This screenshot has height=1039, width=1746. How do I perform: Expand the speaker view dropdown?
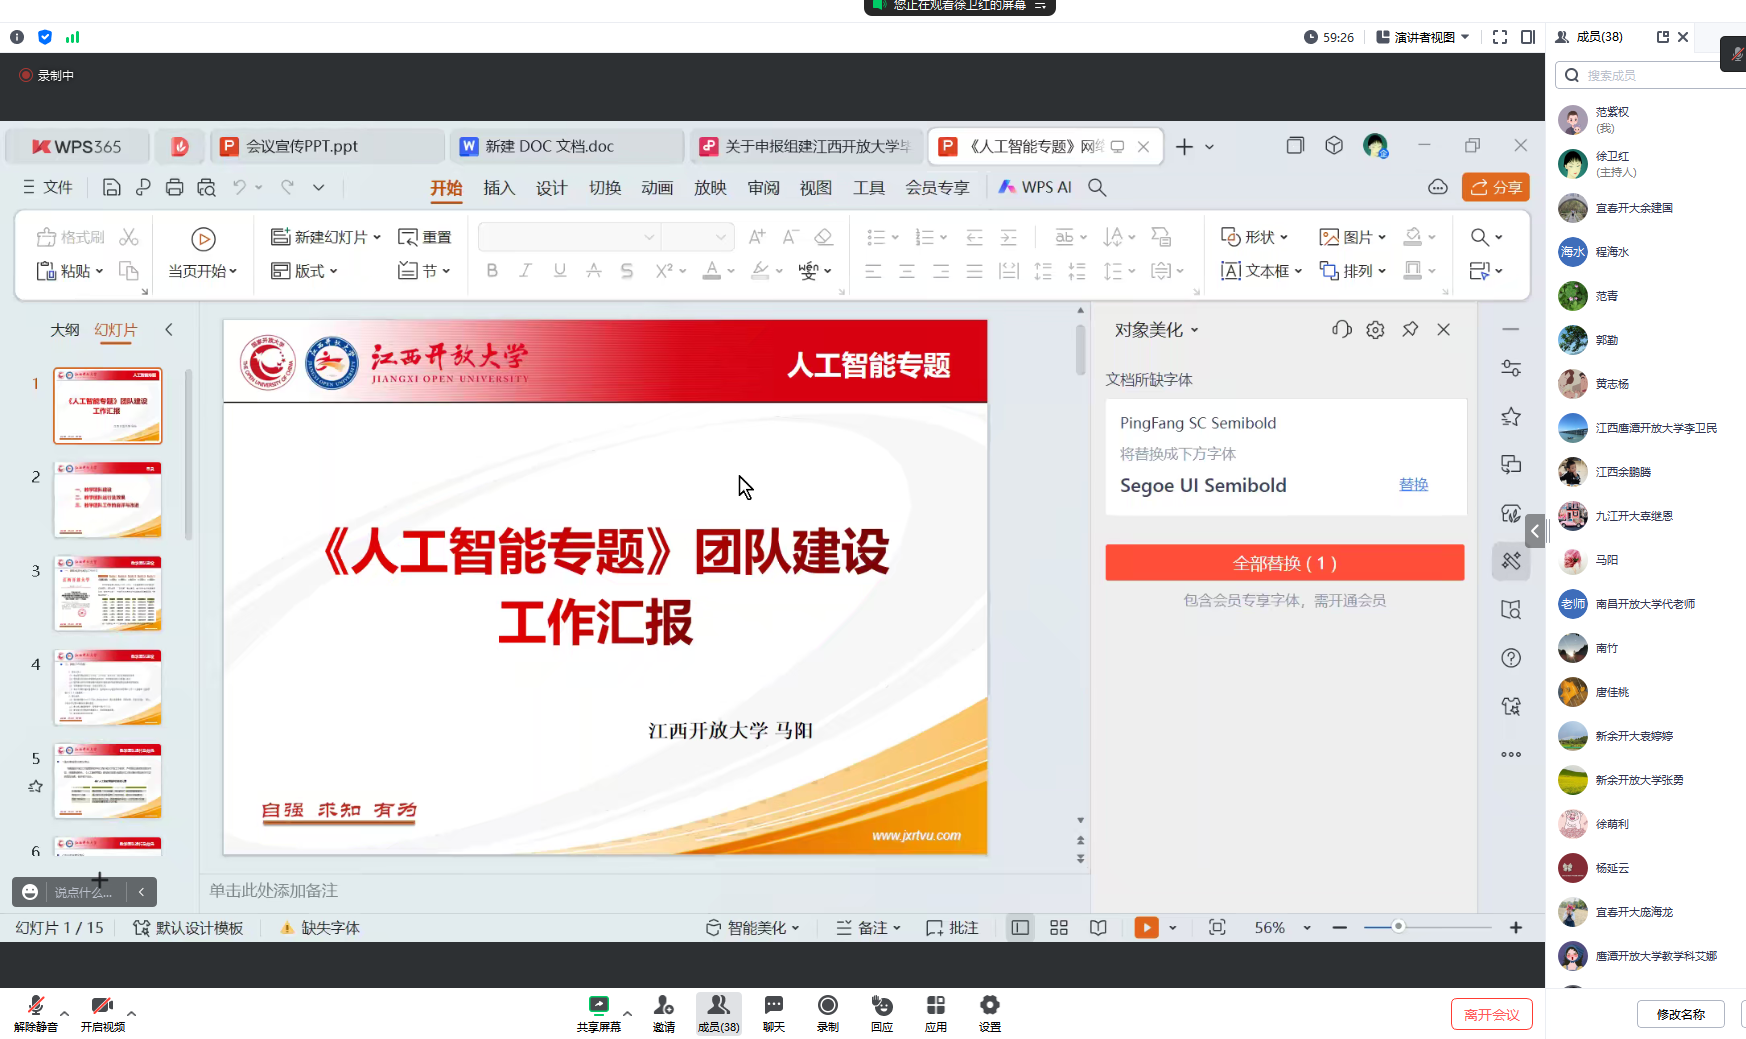1465,37
